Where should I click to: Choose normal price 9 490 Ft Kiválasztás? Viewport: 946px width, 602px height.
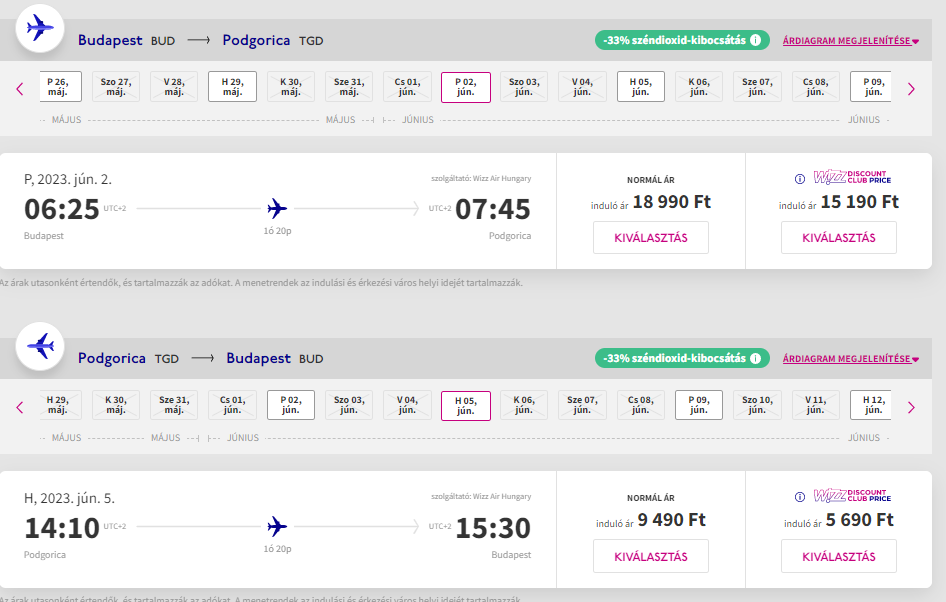pyautogui.click(x=651, y=556)
